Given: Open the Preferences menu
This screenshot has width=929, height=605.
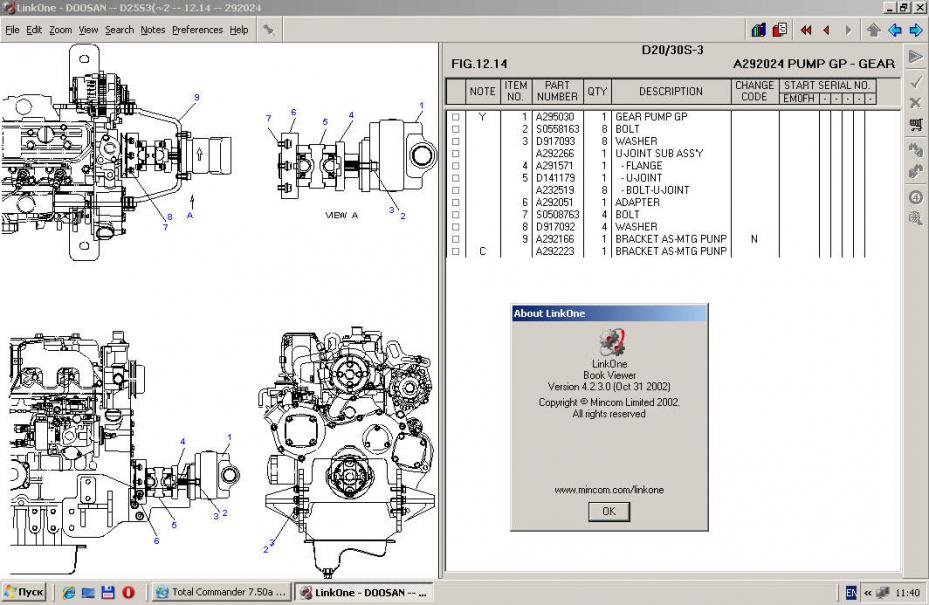Looking at the screenshot, I should click(197, 30).
